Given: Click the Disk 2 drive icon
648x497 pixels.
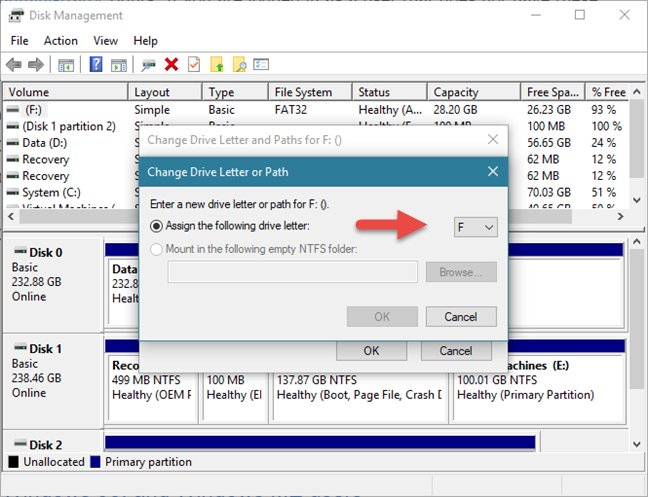Looking at the screenshot, I should tap(20, 443).
